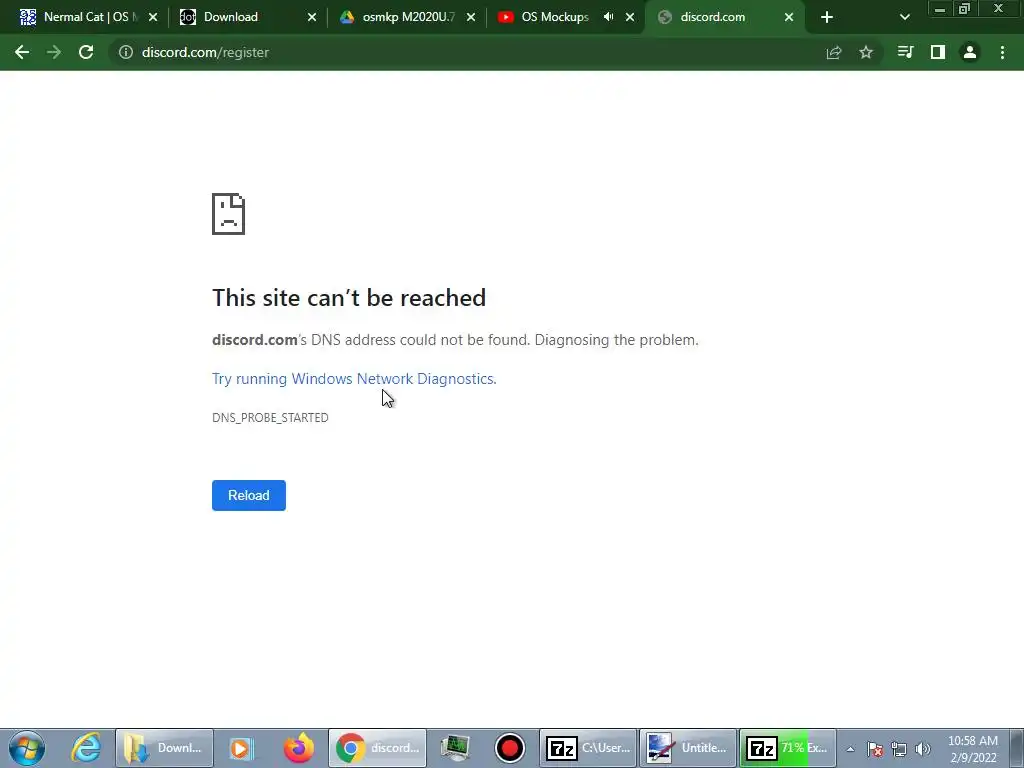Share this page icon
Viewport: 1024px width, 768px height.
click(834, 52)
